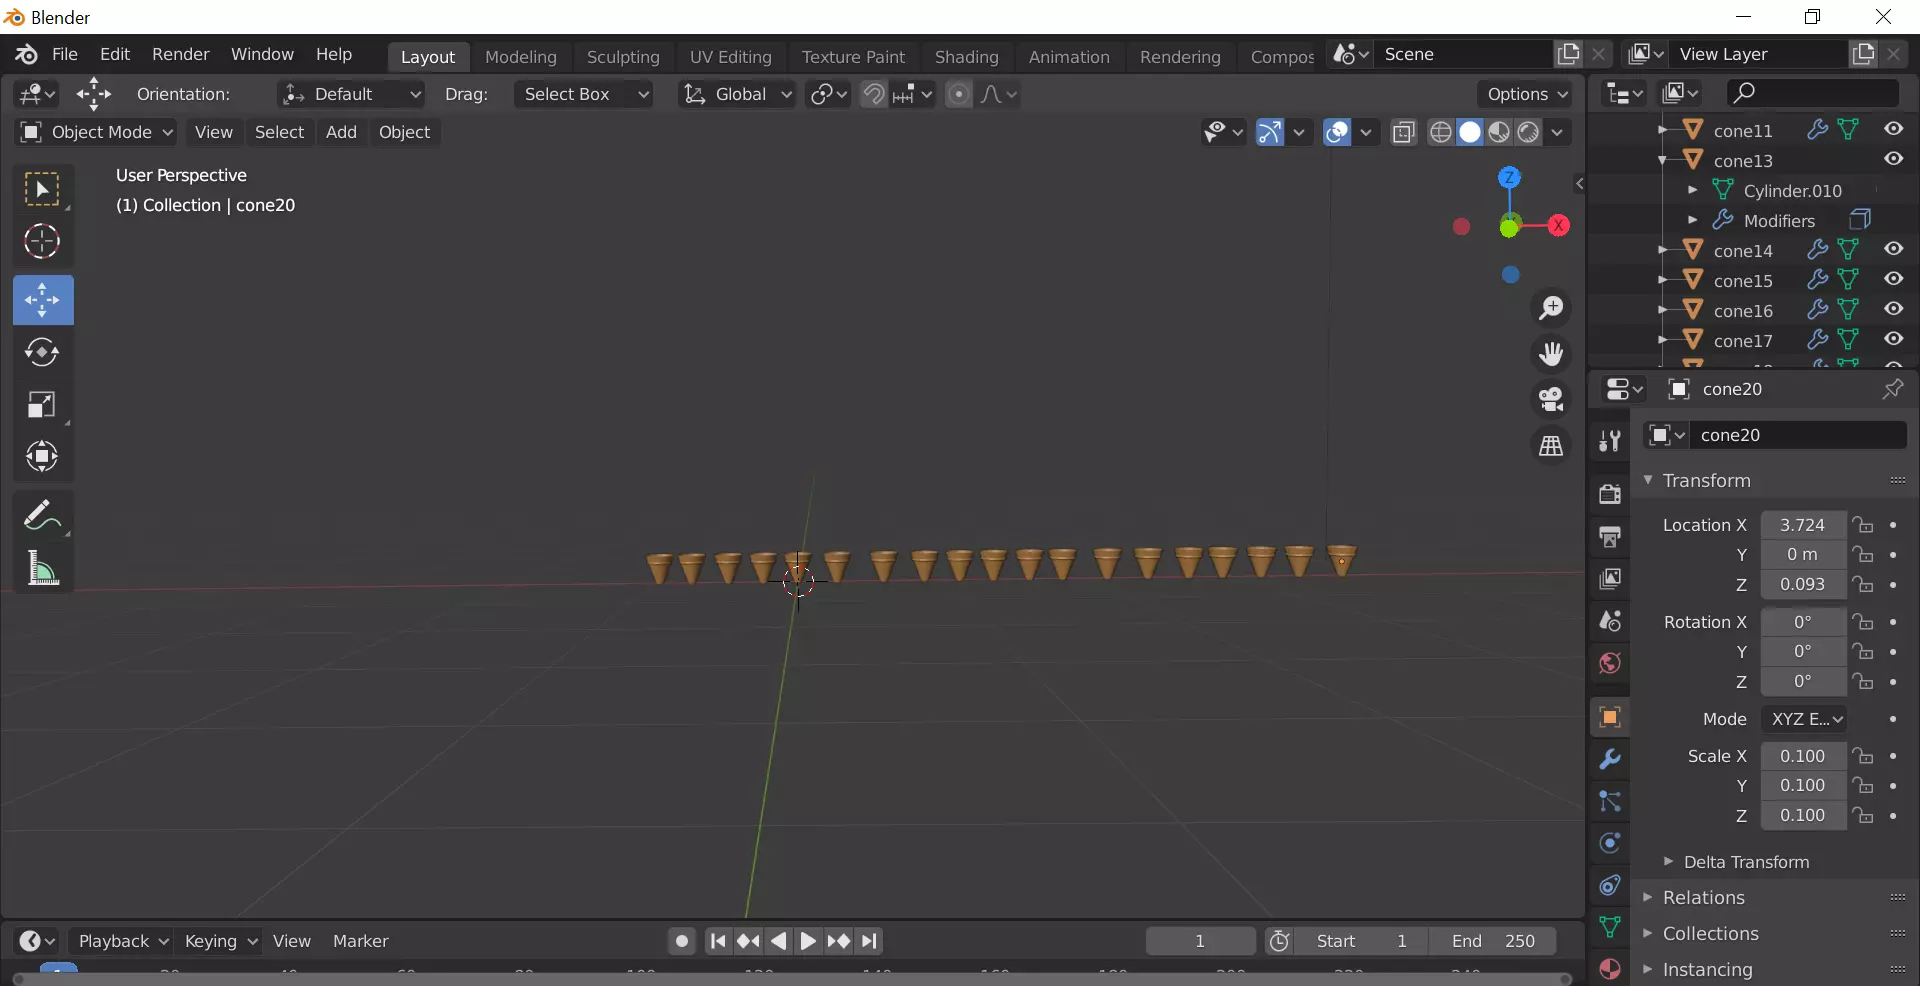Open the Render menu
The width and height of the screenshot is (1920, 986).
point(181,54)
